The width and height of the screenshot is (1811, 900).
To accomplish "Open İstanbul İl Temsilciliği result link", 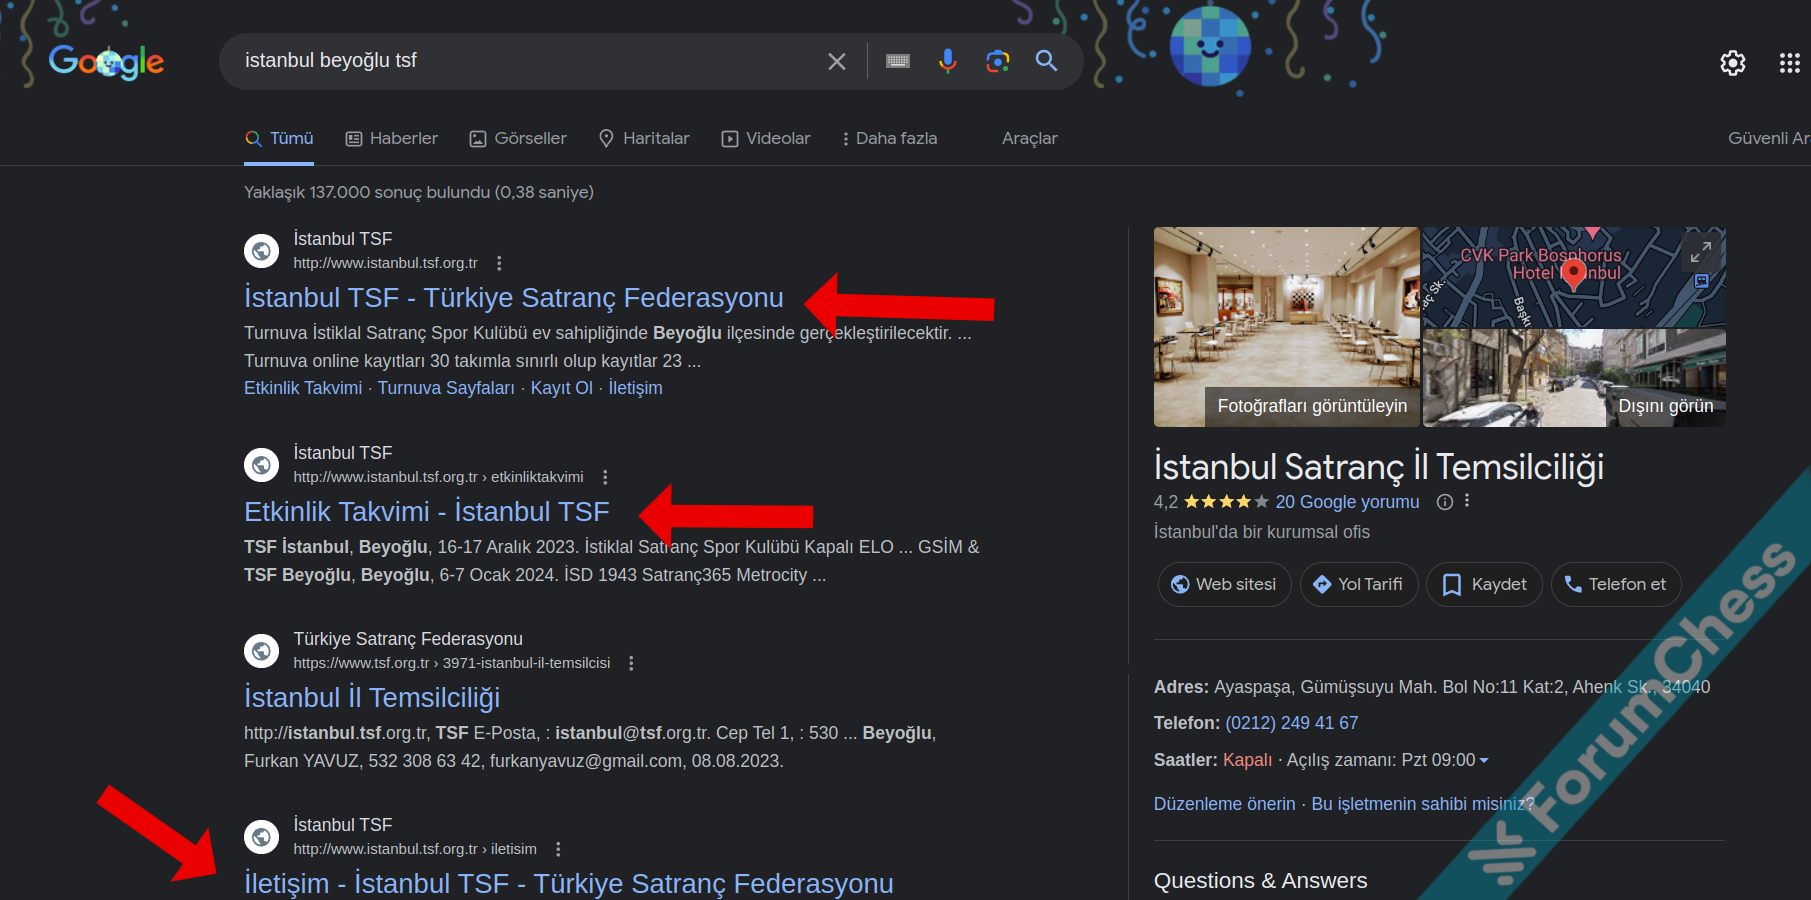I will click(372, 697).
